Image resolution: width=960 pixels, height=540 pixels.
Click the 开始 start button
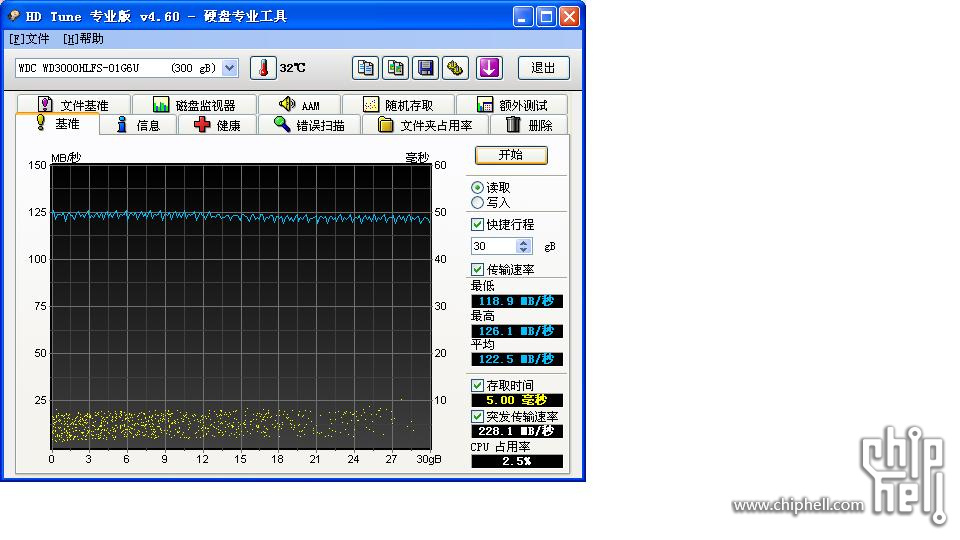[511, 155]
